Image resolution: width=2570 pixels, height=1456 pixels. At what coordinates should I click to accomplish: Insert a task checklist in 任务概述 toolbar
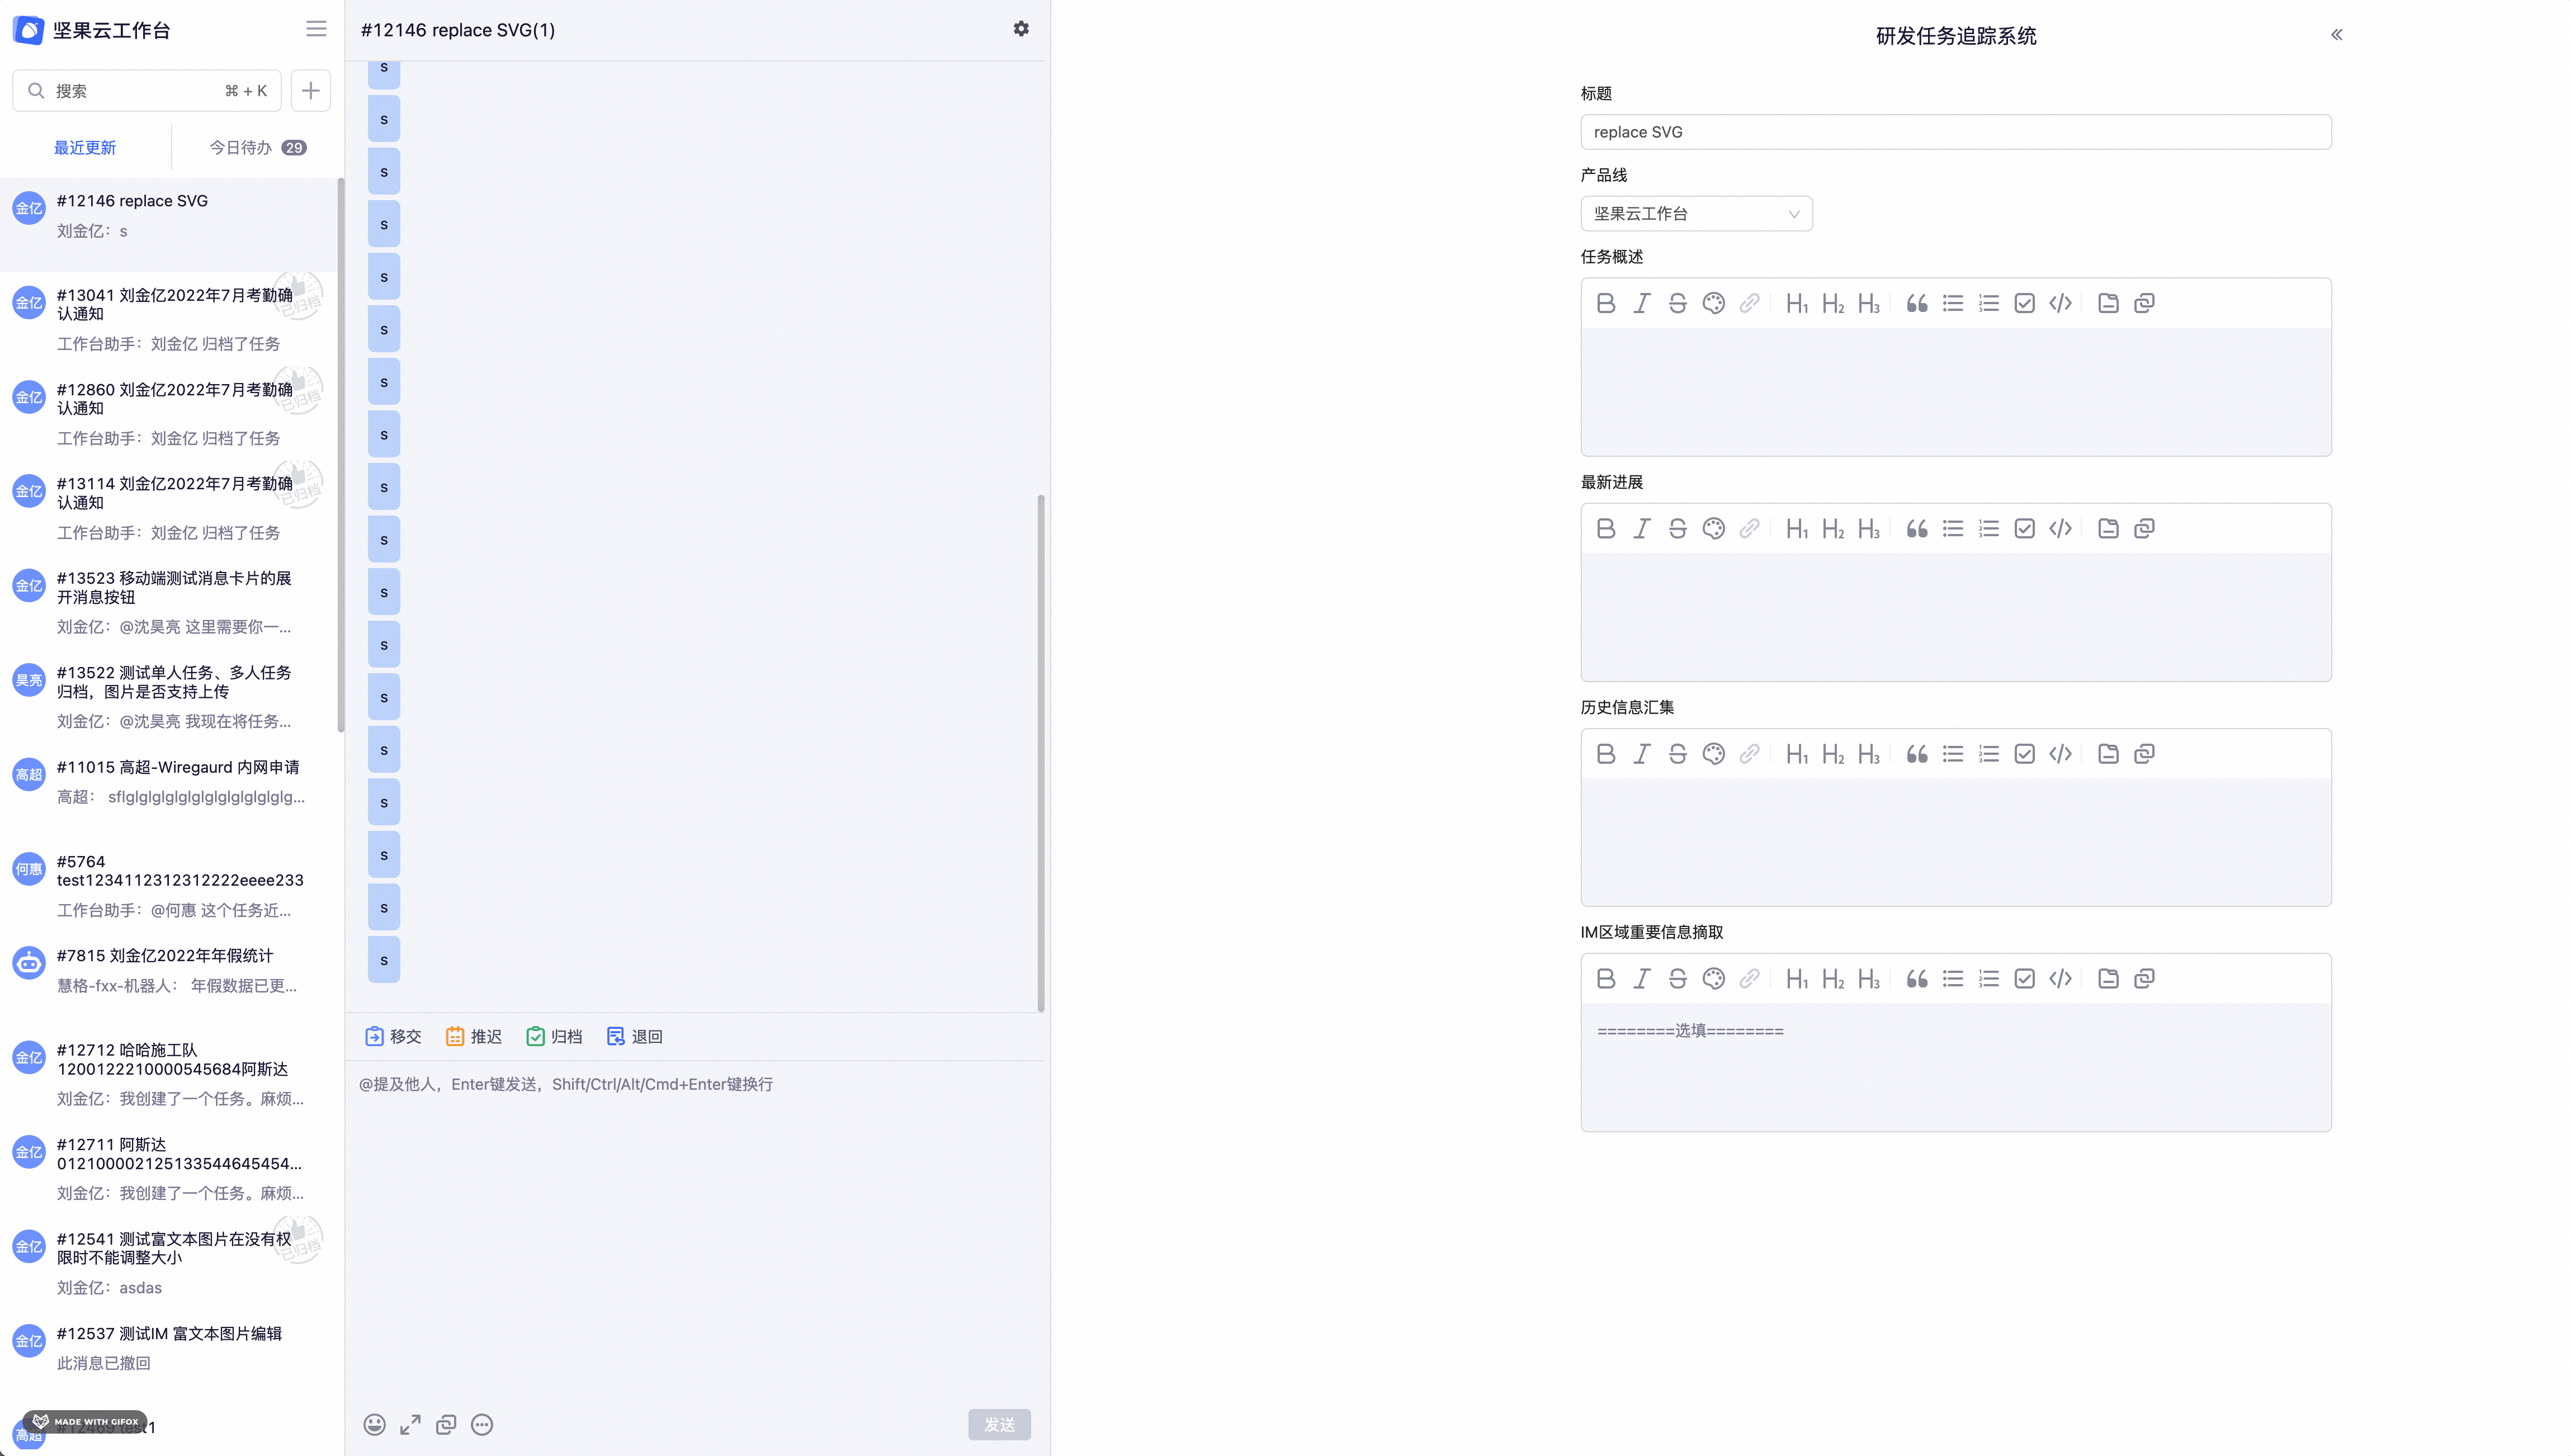2024,302
